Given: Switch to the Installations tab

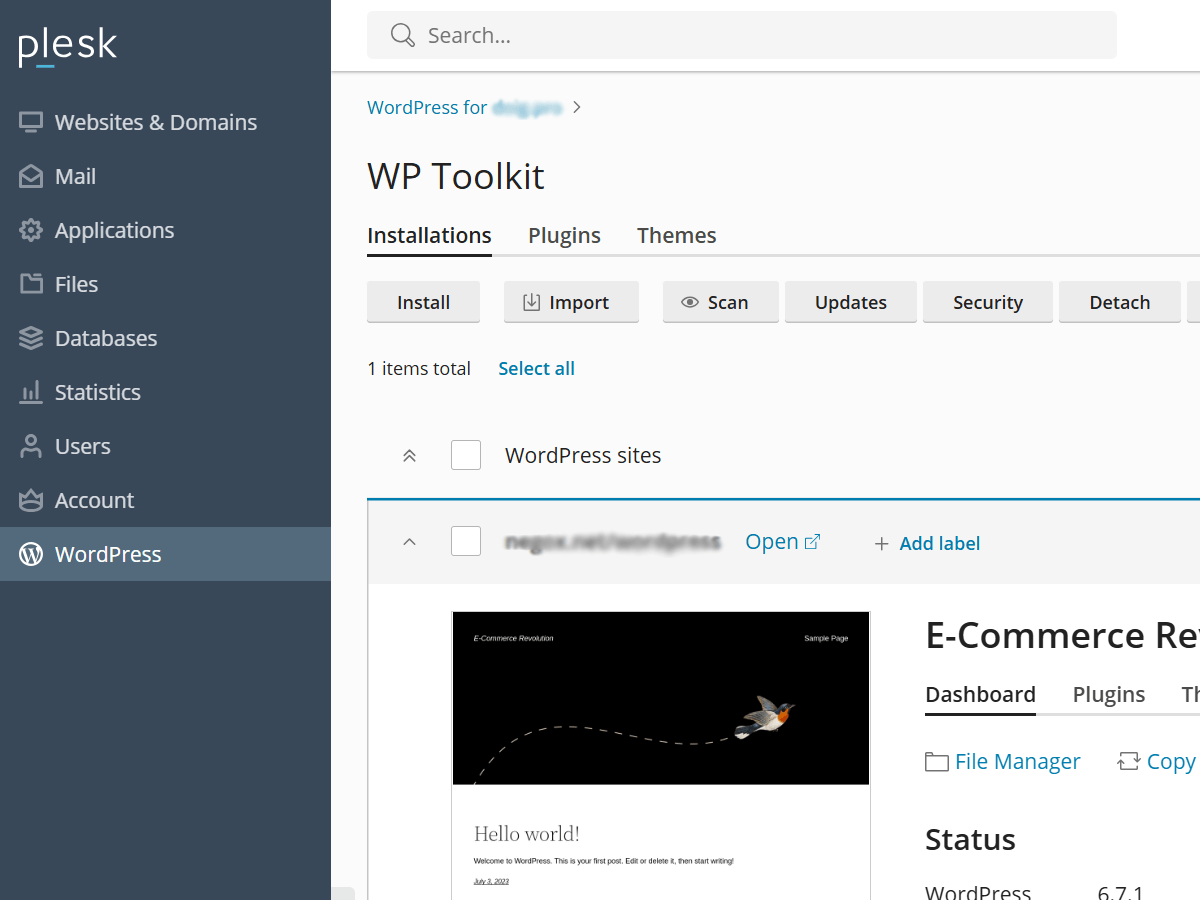Looking at the screenshot, I should 429,235.
